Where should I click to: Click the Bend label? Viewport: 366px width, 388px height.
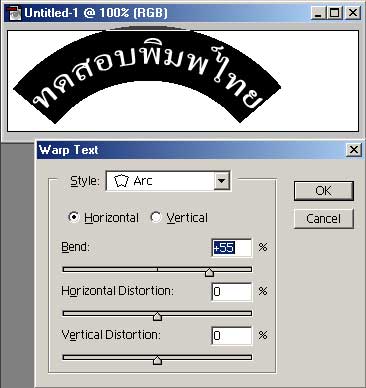click(x=76, y=247)
